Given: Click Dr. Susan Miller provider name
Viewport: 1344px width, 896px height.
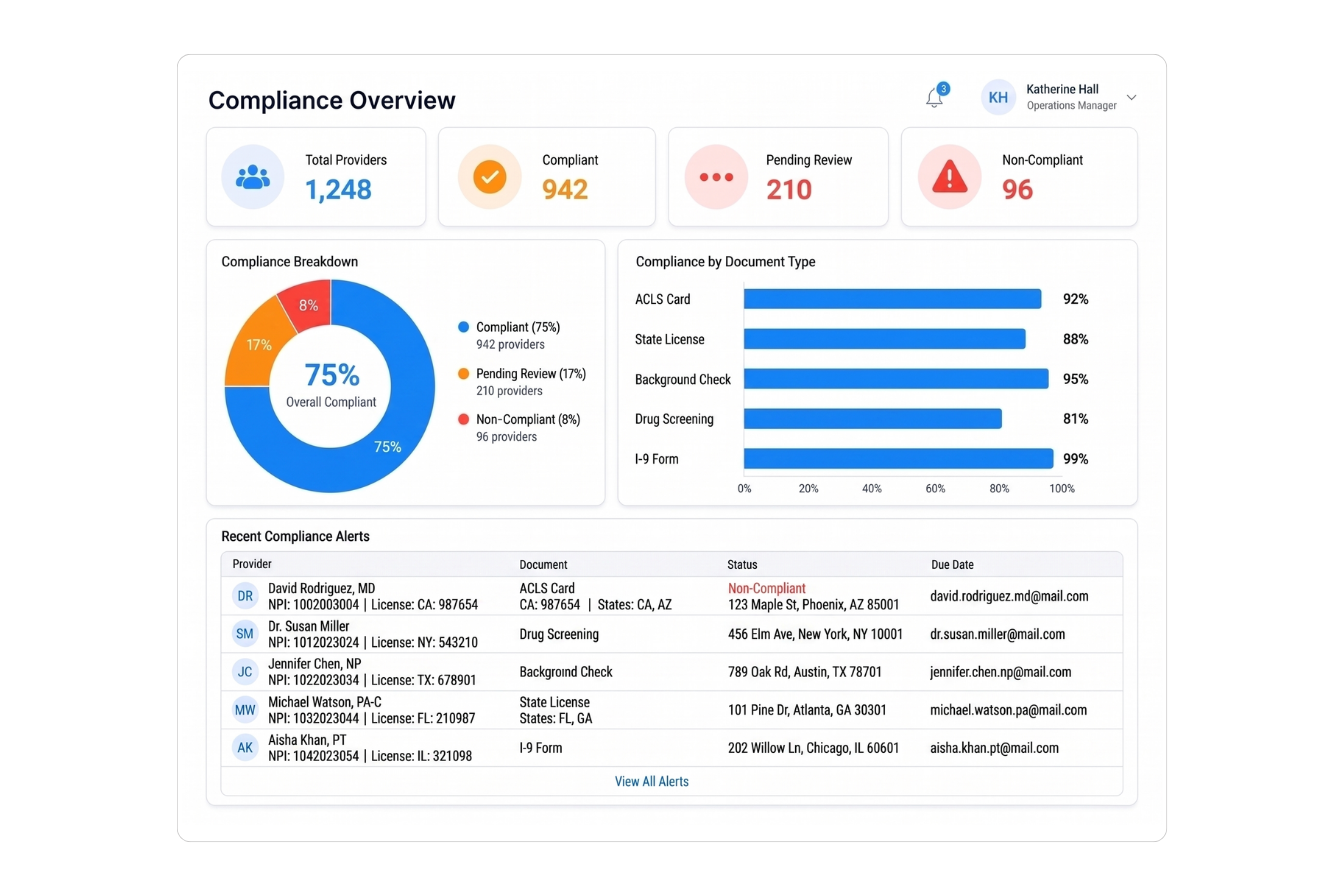Looking at the screenshot, I should (x=309, y=626).
